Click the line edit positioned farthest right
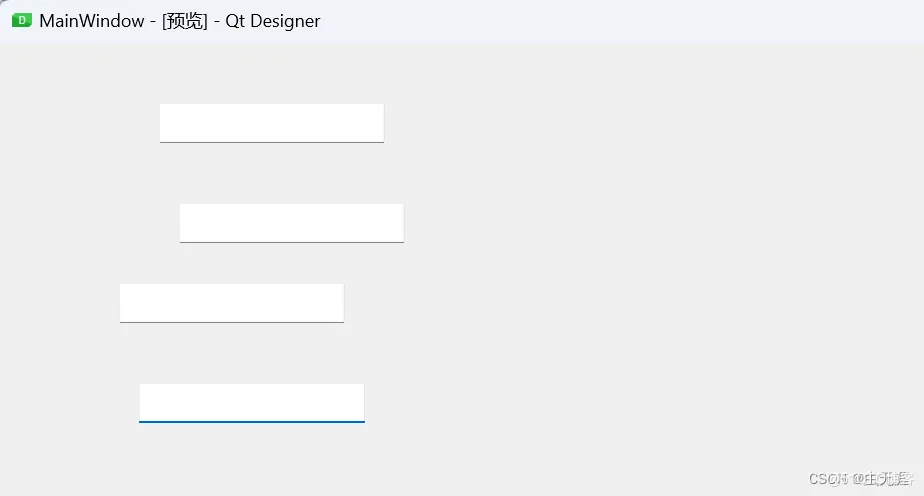 point(292,223)
